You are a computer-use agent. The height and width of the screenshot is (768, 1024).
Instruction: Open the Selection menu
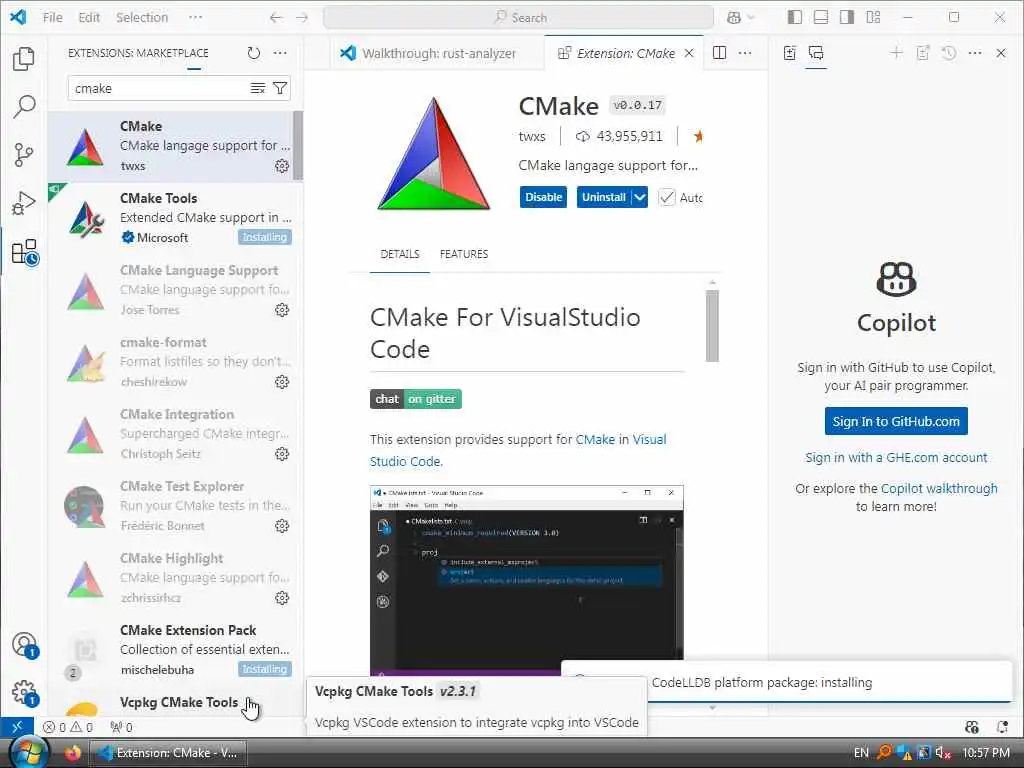click(x=142, y=18)
